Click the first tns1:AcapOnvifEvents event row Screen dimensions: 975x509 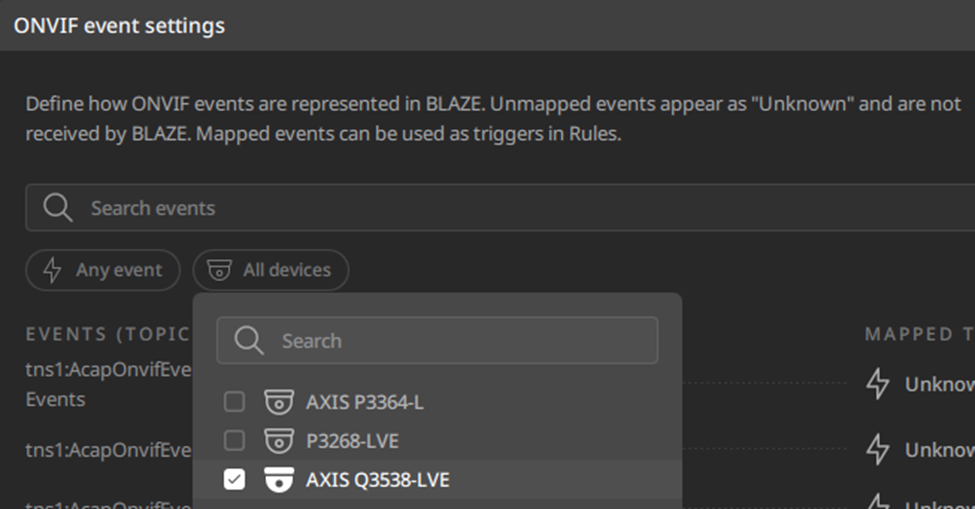click(108, 384)
